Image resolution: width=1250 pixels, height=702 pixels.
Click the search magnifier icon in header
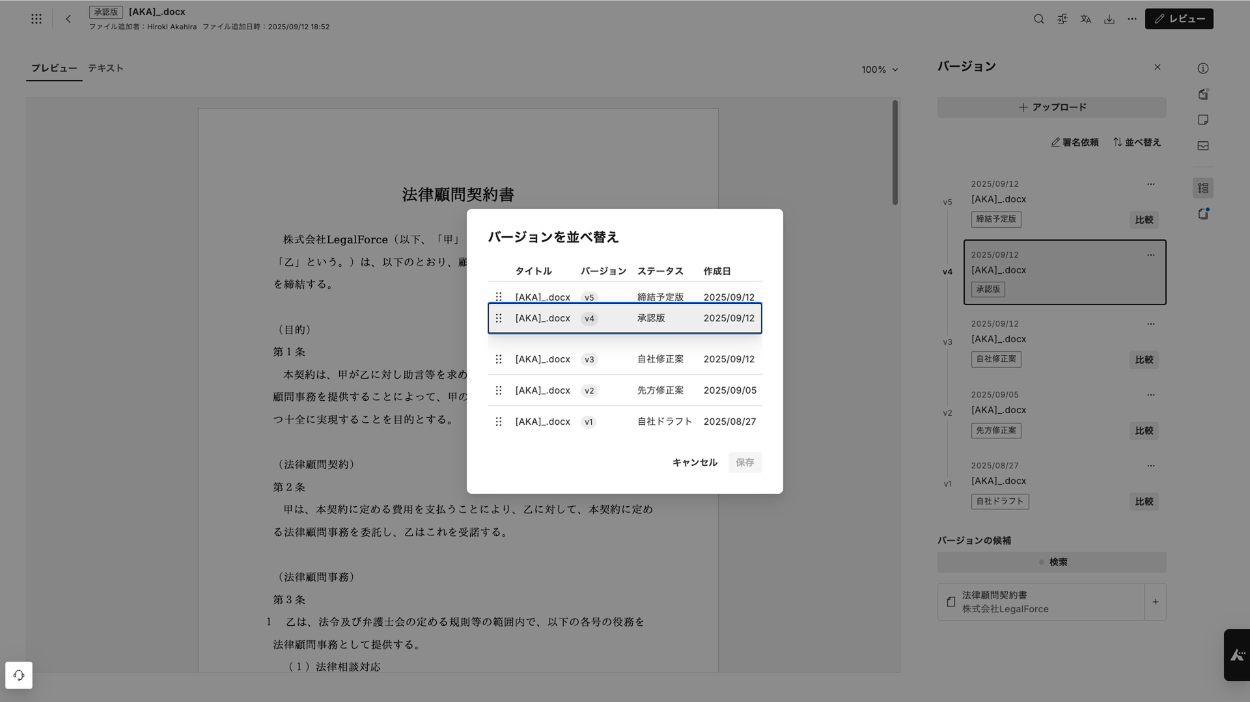[x=1039, y=19]
